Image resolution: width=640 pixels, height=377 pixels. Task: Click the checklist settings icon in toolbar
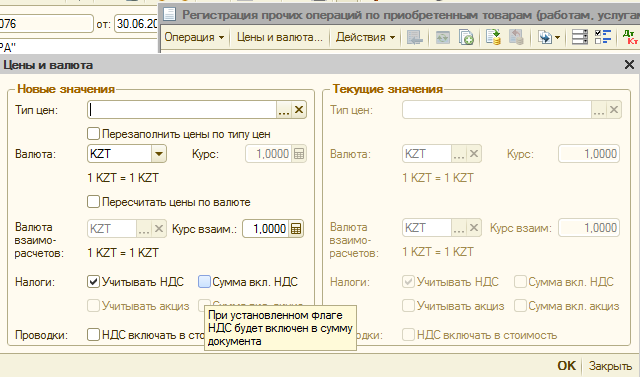(603, 37)
